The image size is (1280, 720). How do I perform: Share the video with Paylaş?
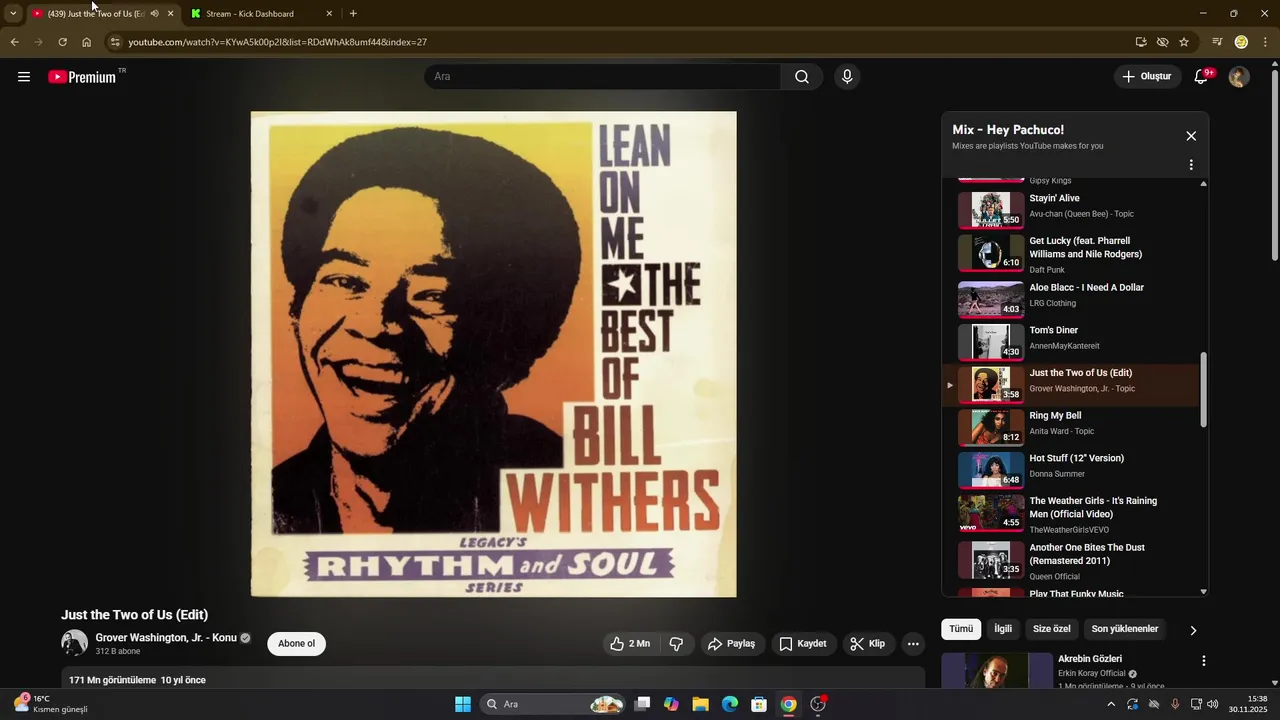tap(732, 644)
